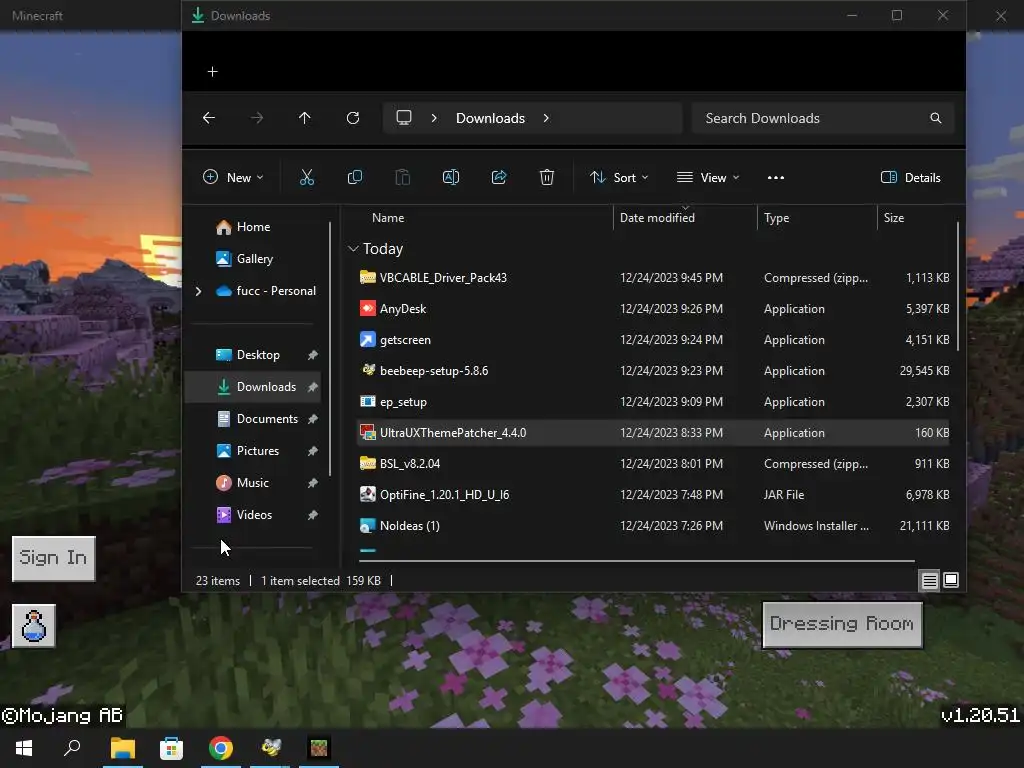Image resolution: width=1024 pixels, height=768 pixels.
Task: Go back with the left arrow
Action: pos(209,118)
